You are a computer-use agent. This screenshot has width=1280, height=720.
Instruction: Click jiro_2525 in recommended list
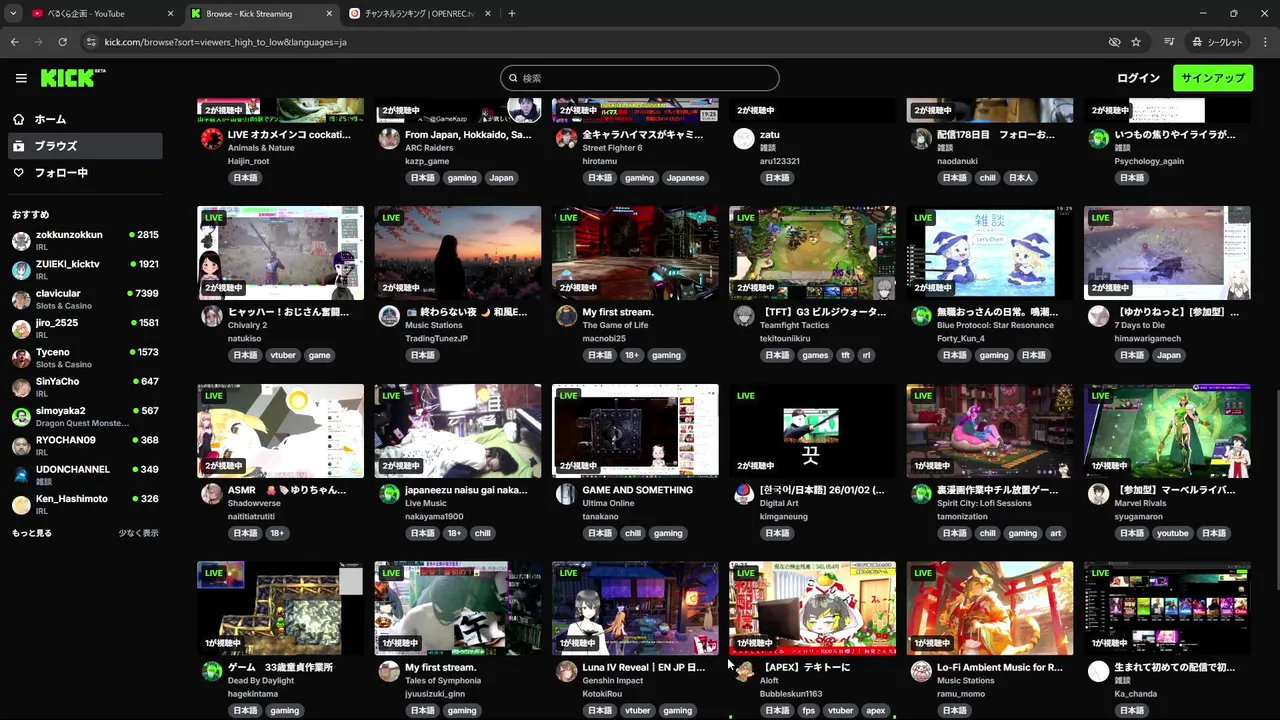pos(85,329)
